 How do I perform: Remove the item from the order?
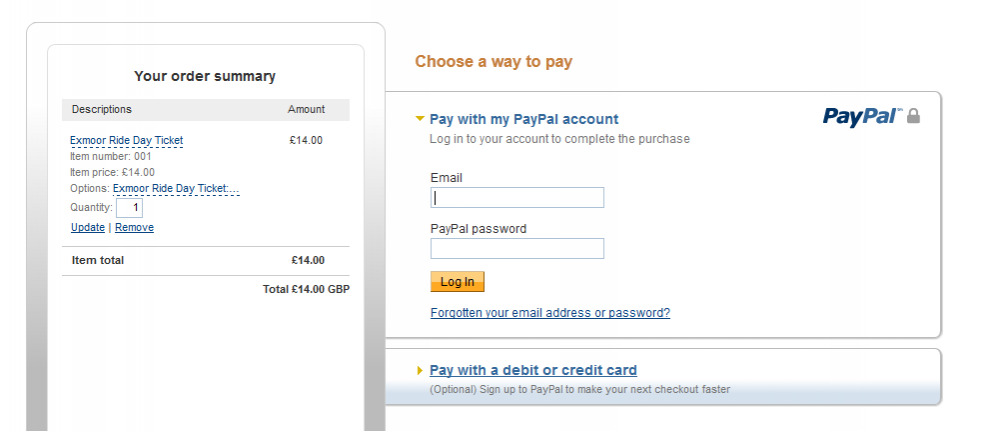click(134, 228)
